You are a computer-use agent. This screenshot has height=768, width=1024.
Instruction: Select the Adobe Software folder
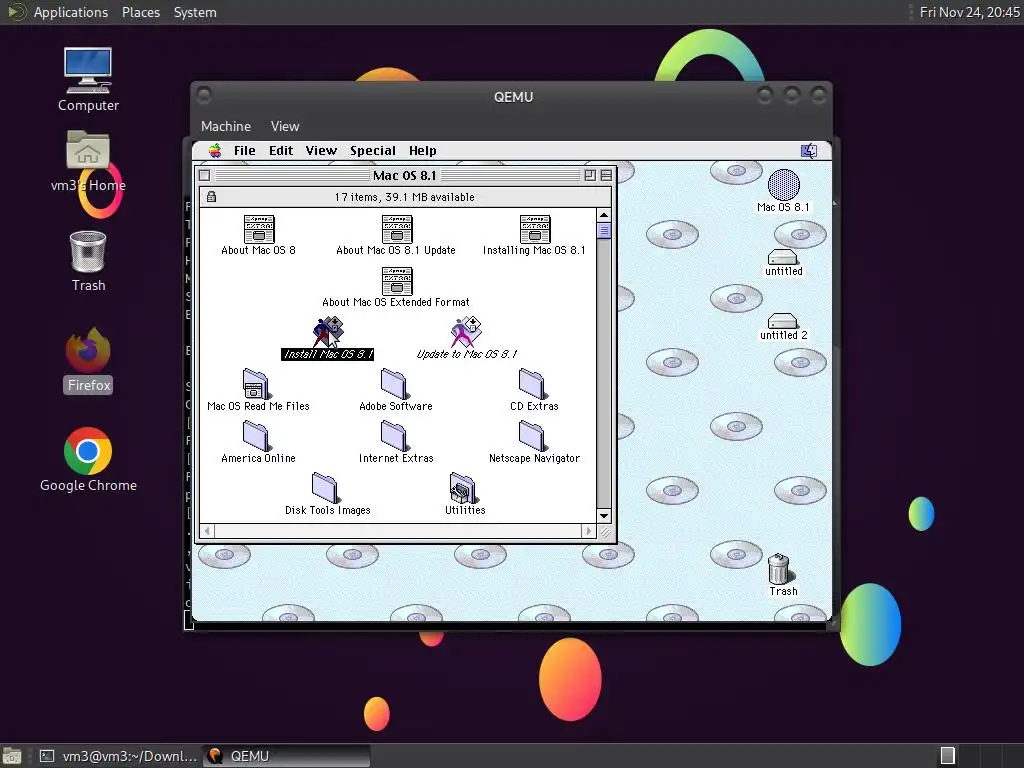pyautogui.click(x=394, y=384)
